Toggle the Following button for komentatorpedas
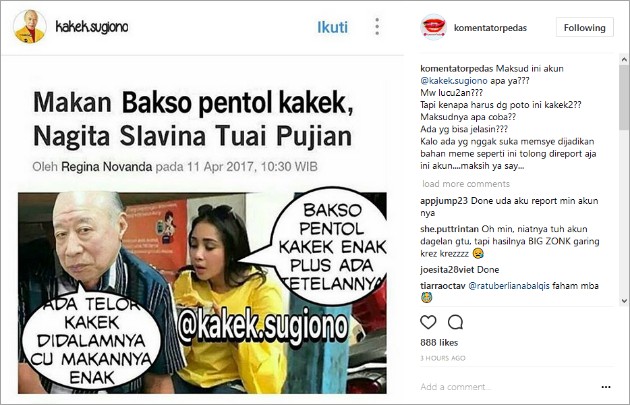This screenshot has width=630, height=405. tap(585, 27)
